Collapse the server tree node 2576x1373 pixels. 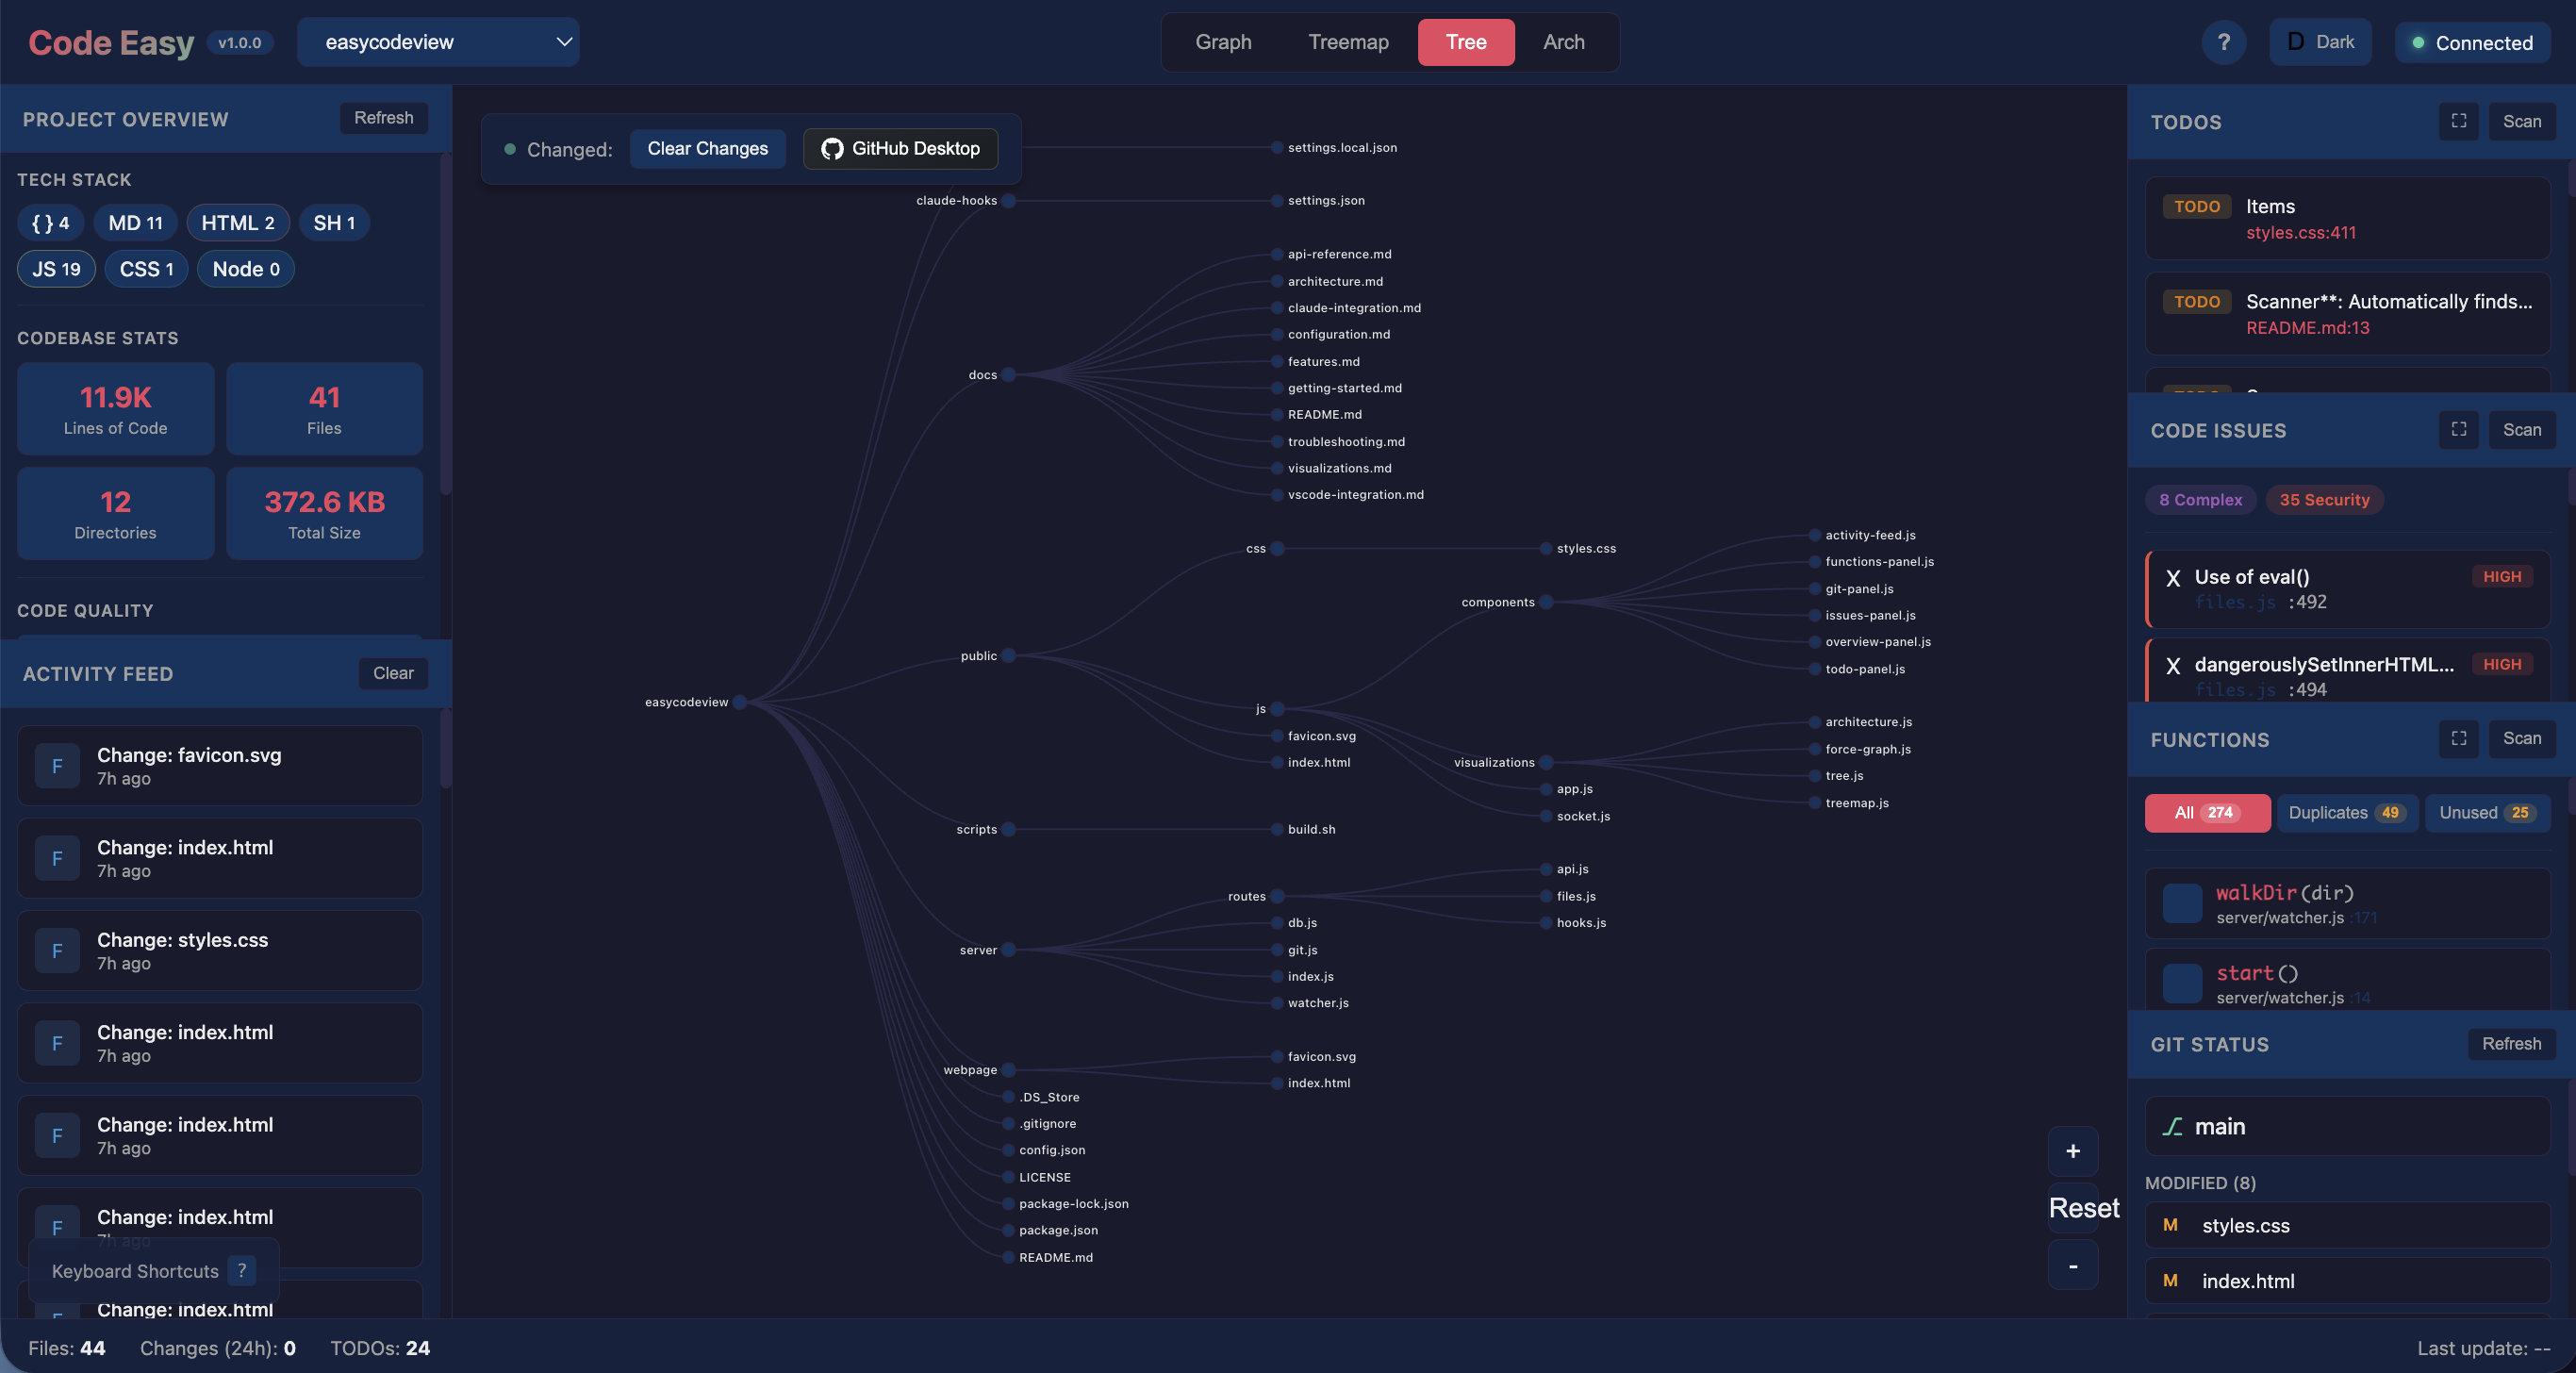[1008, 950]
